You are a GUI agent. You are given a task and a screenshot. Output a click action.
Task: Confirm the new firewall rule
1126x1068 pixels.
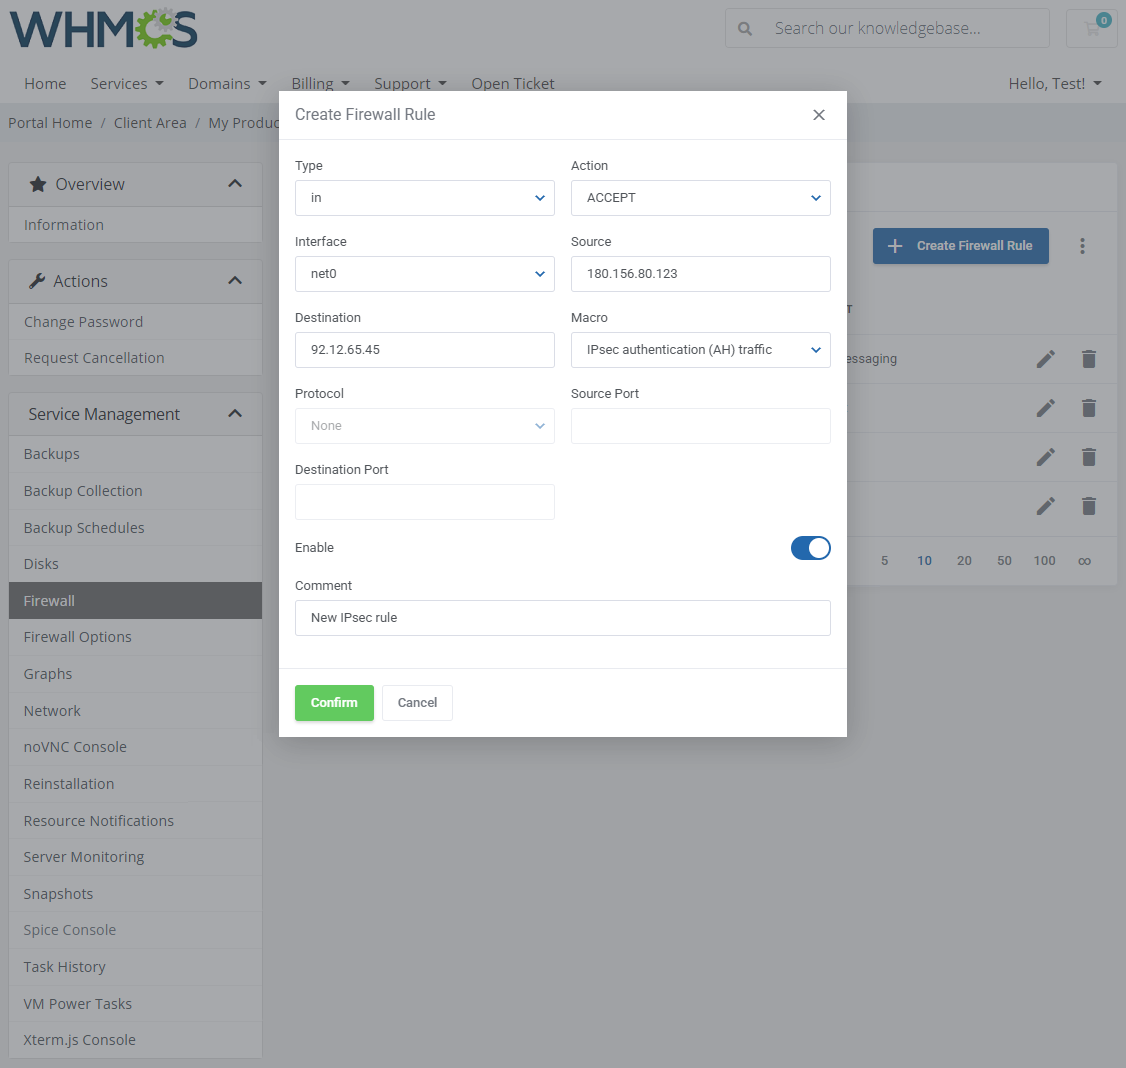pyautogui.click(x=334, y=702)
